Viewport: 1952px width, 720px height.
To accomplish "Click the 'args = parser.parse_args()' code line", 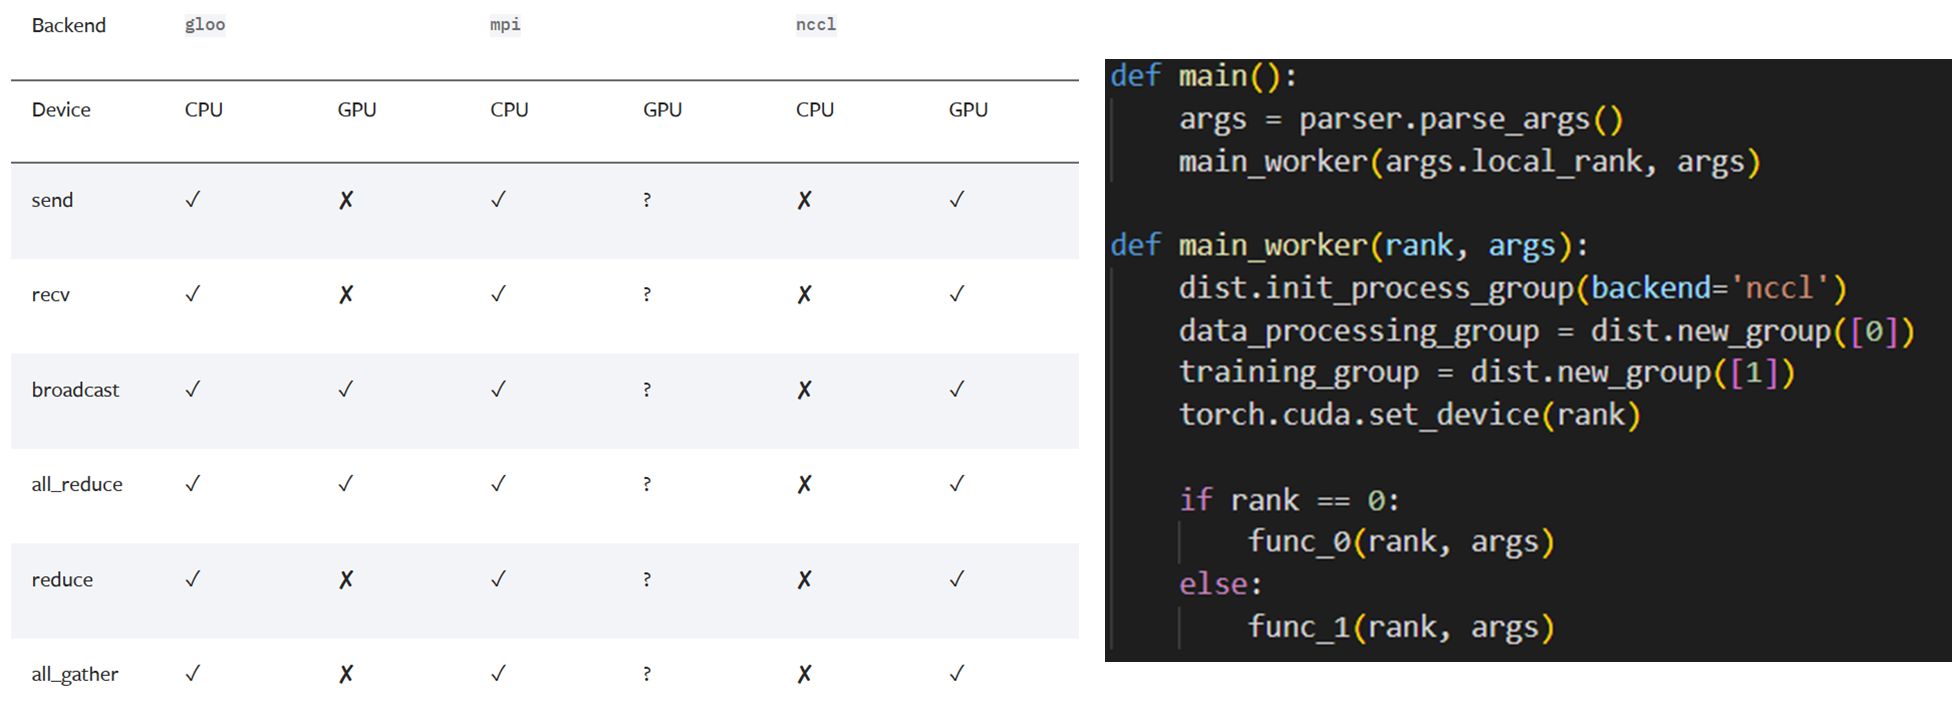I will (x=1401, y=120).
